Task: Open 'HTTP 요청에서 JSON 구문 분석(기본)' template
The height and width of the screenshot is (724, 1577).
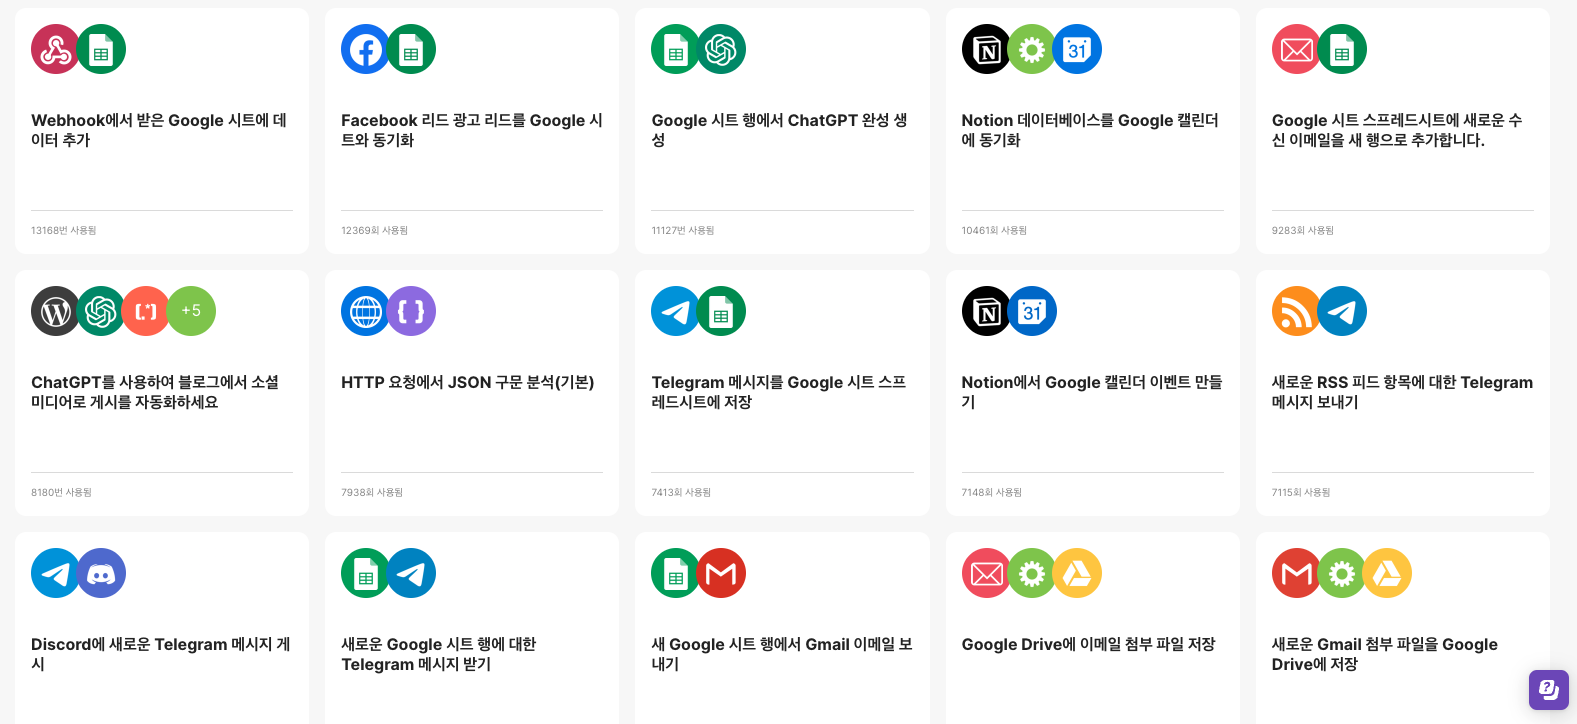Action: coord(467,382)
